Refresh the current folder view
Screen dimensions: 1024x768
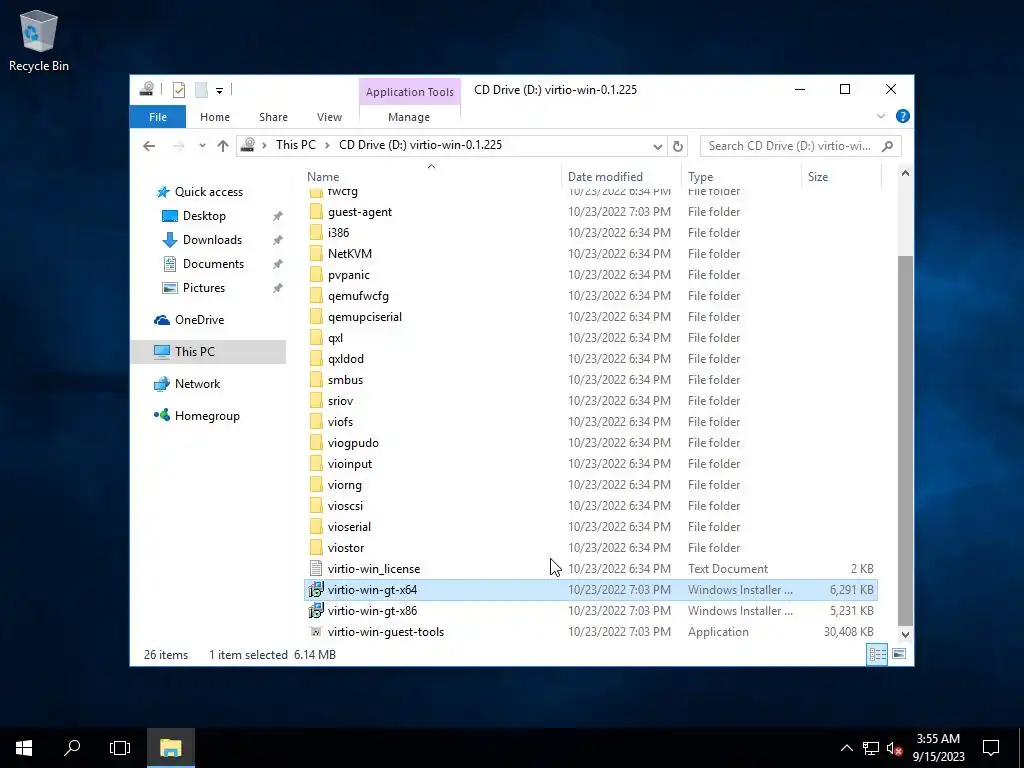678,146
